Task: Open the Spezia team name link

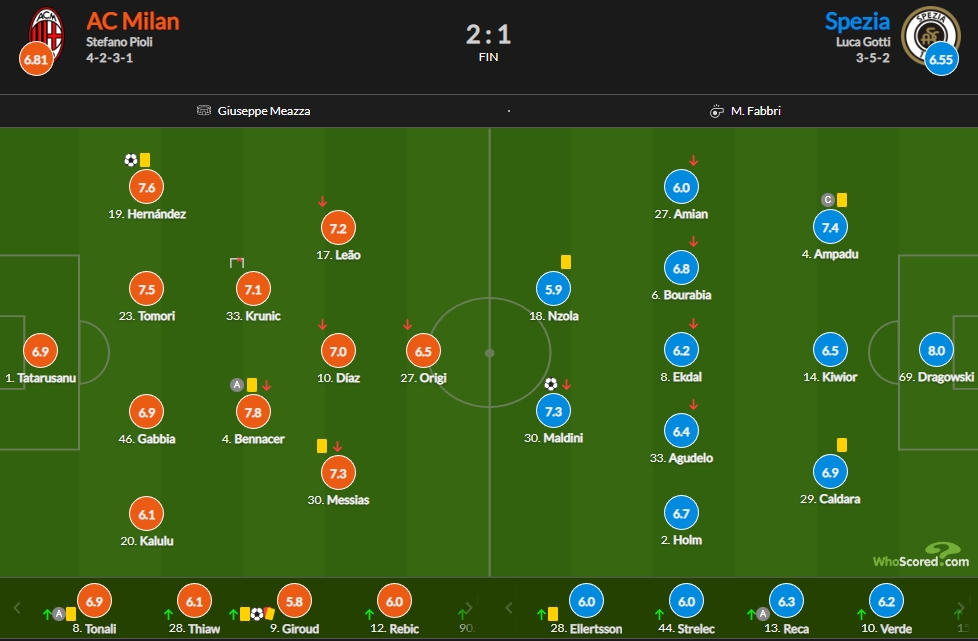Action: [857, 21]
